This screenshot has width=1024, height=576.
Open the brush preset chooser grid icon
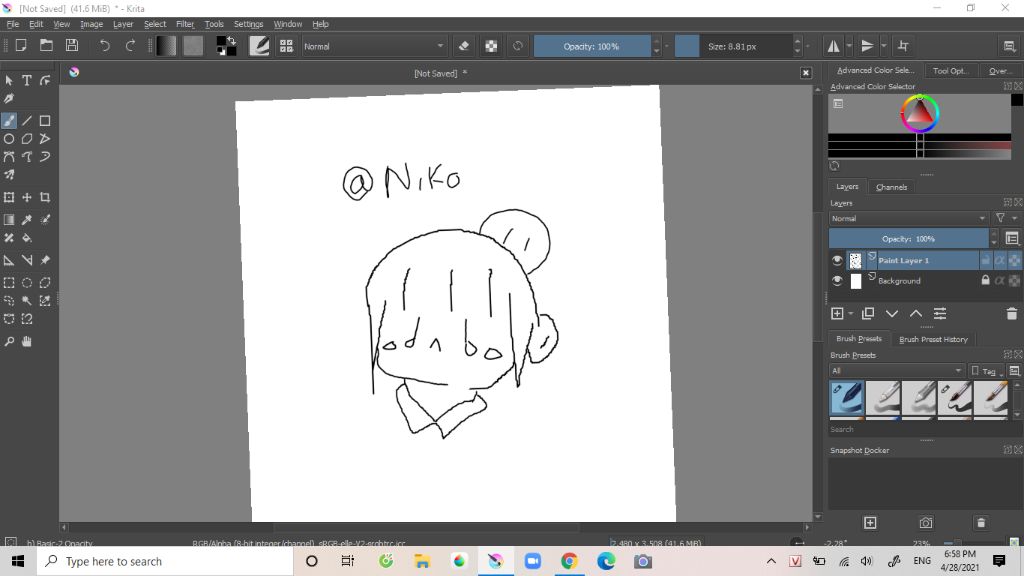click(x=286, y=46)
